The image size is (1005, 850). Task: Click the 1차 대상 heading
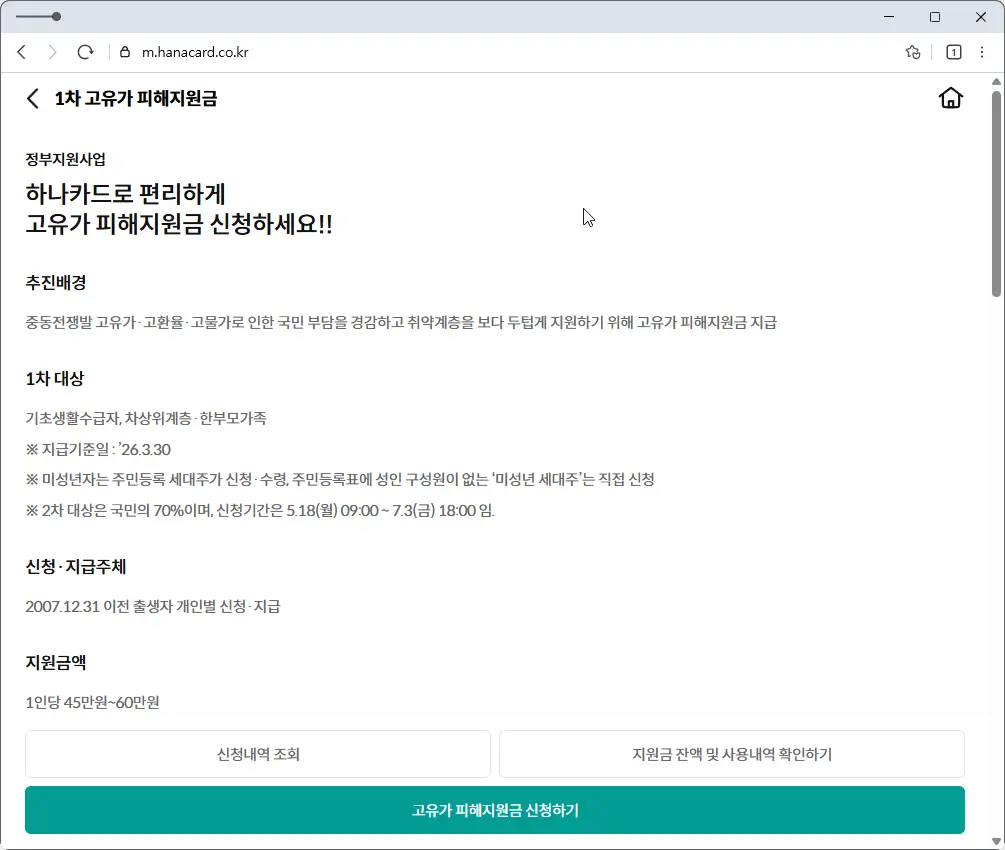(54, 379)
